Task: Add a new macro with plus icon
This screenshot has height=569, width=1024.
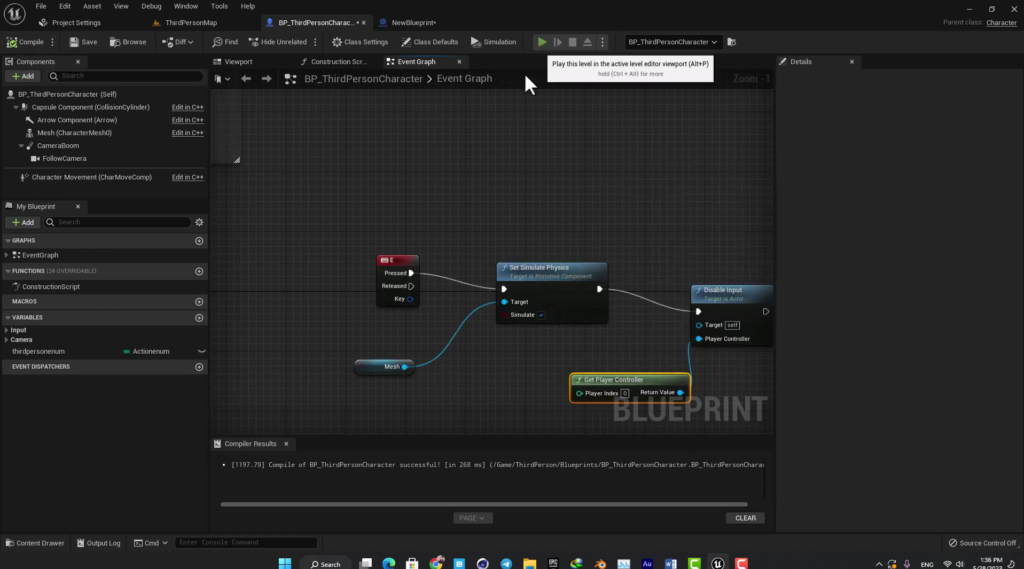Action: (x=199, y=302)
